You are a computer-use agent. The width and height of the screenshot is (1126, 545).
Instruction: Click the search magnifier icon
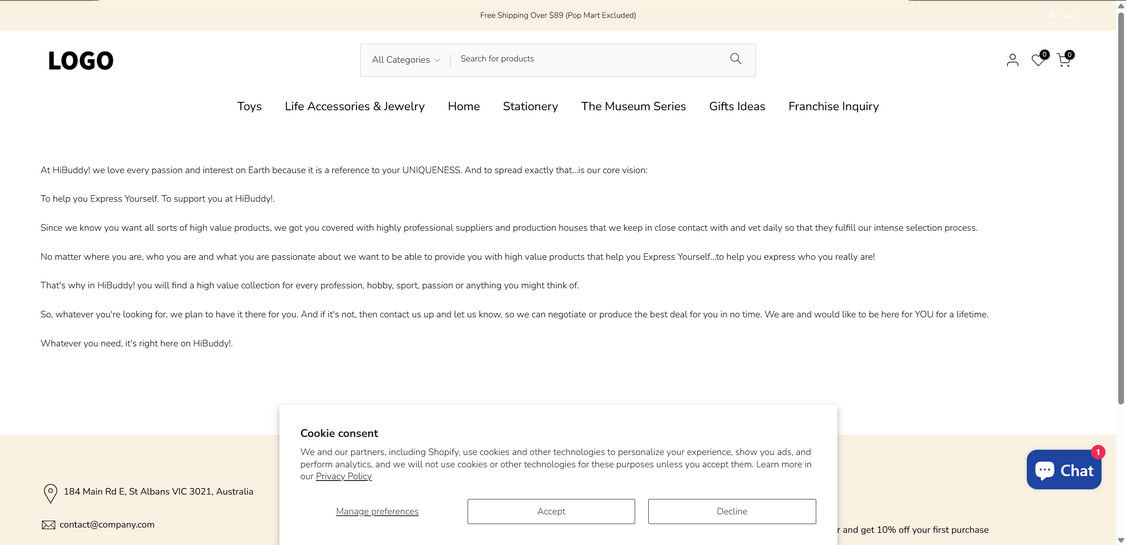(735, 59)
